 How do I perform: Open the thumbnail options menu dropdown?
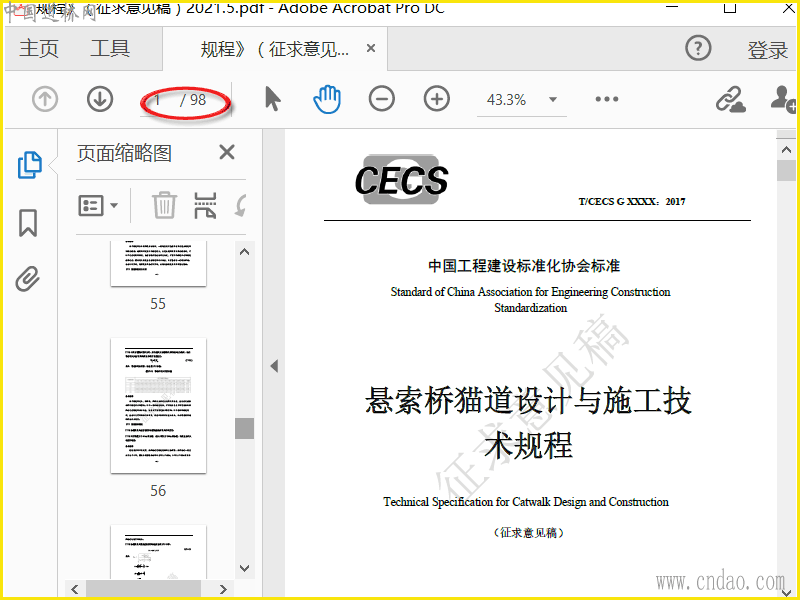(98, 206)
